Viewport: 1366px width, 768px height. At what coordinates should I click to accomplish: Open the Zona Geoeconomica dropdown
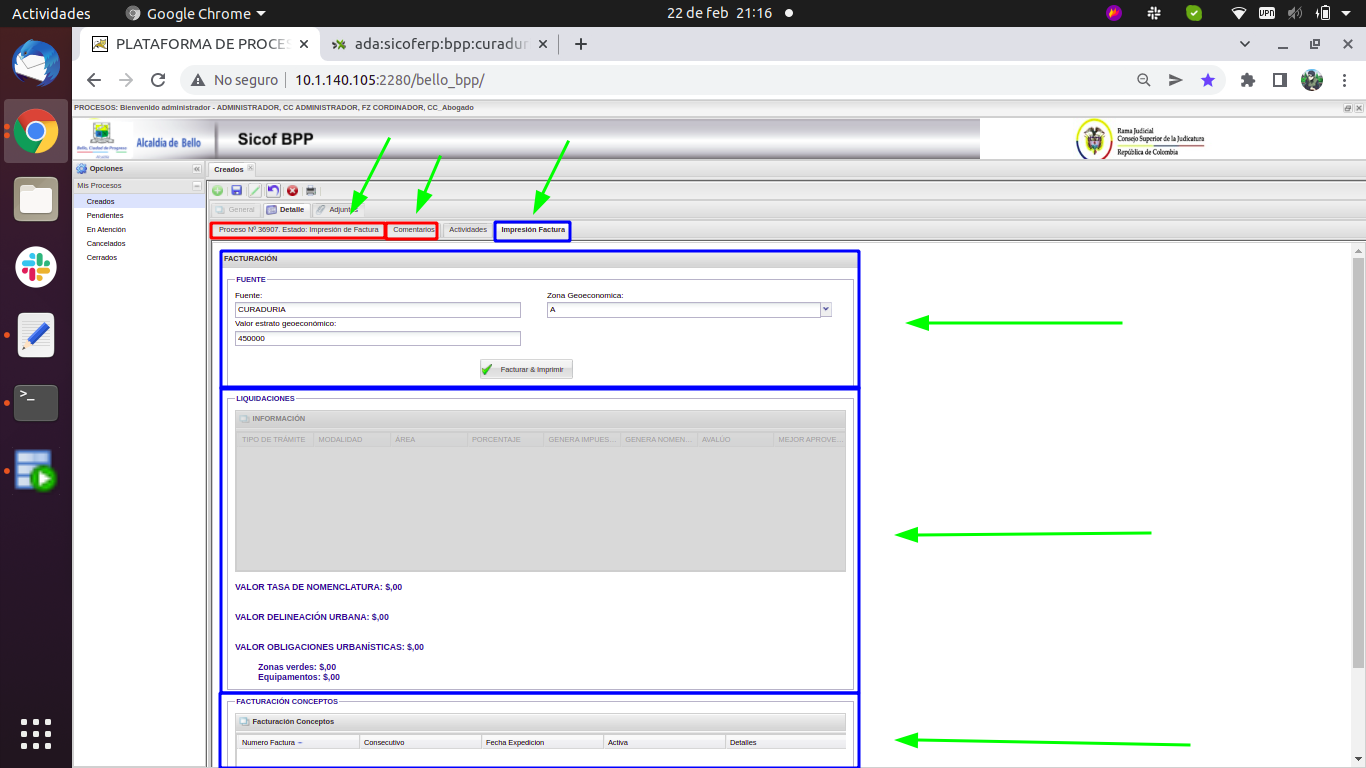pyautogui.click(x=825, y=310)
